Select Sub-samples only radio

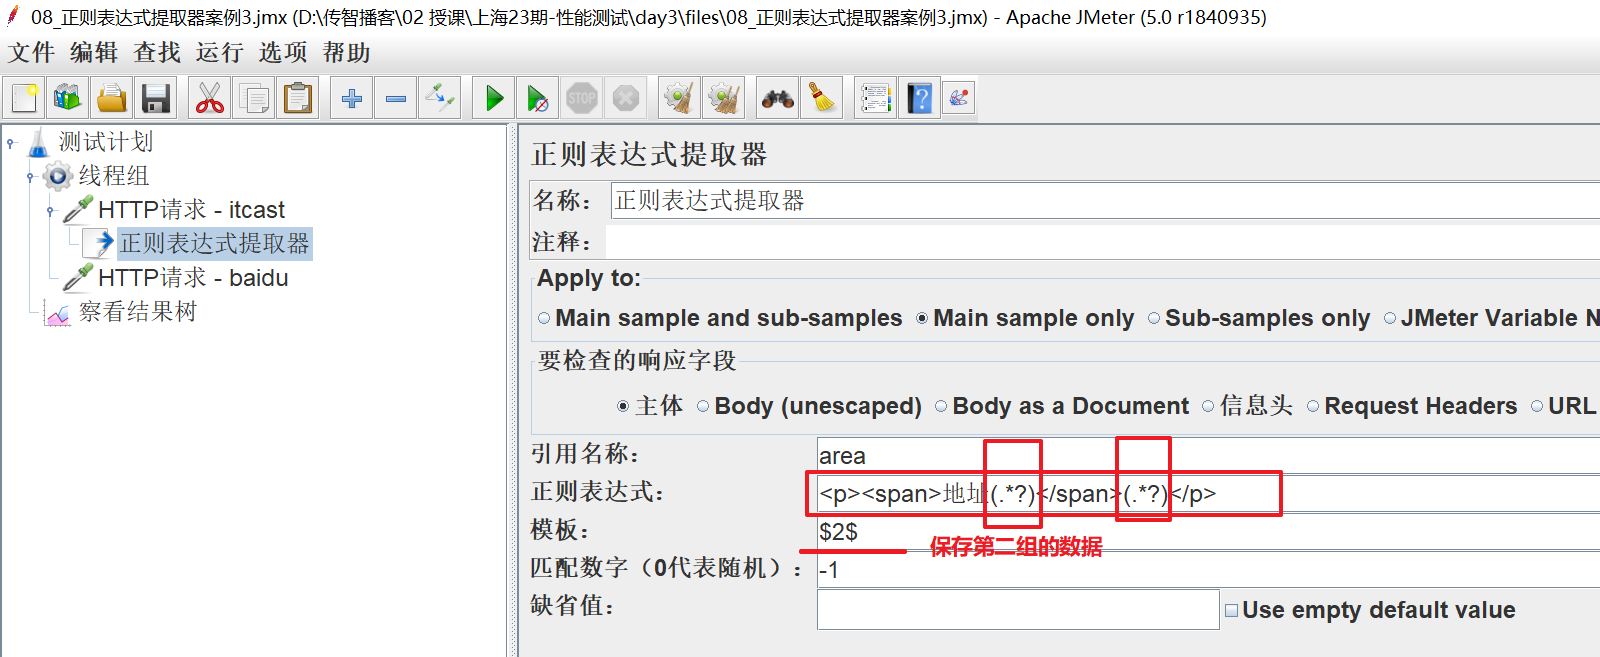tap(1154, 319)
